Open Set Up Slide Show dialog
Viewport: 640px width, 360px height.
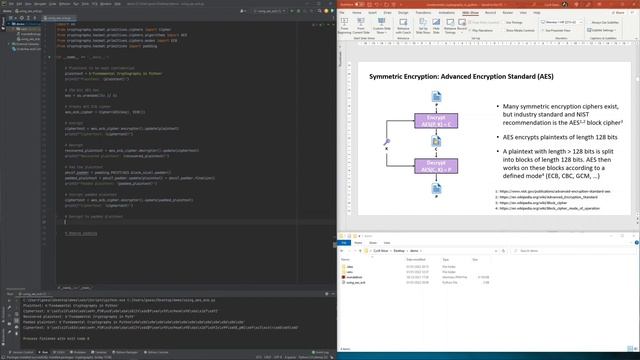pos(423,25)
